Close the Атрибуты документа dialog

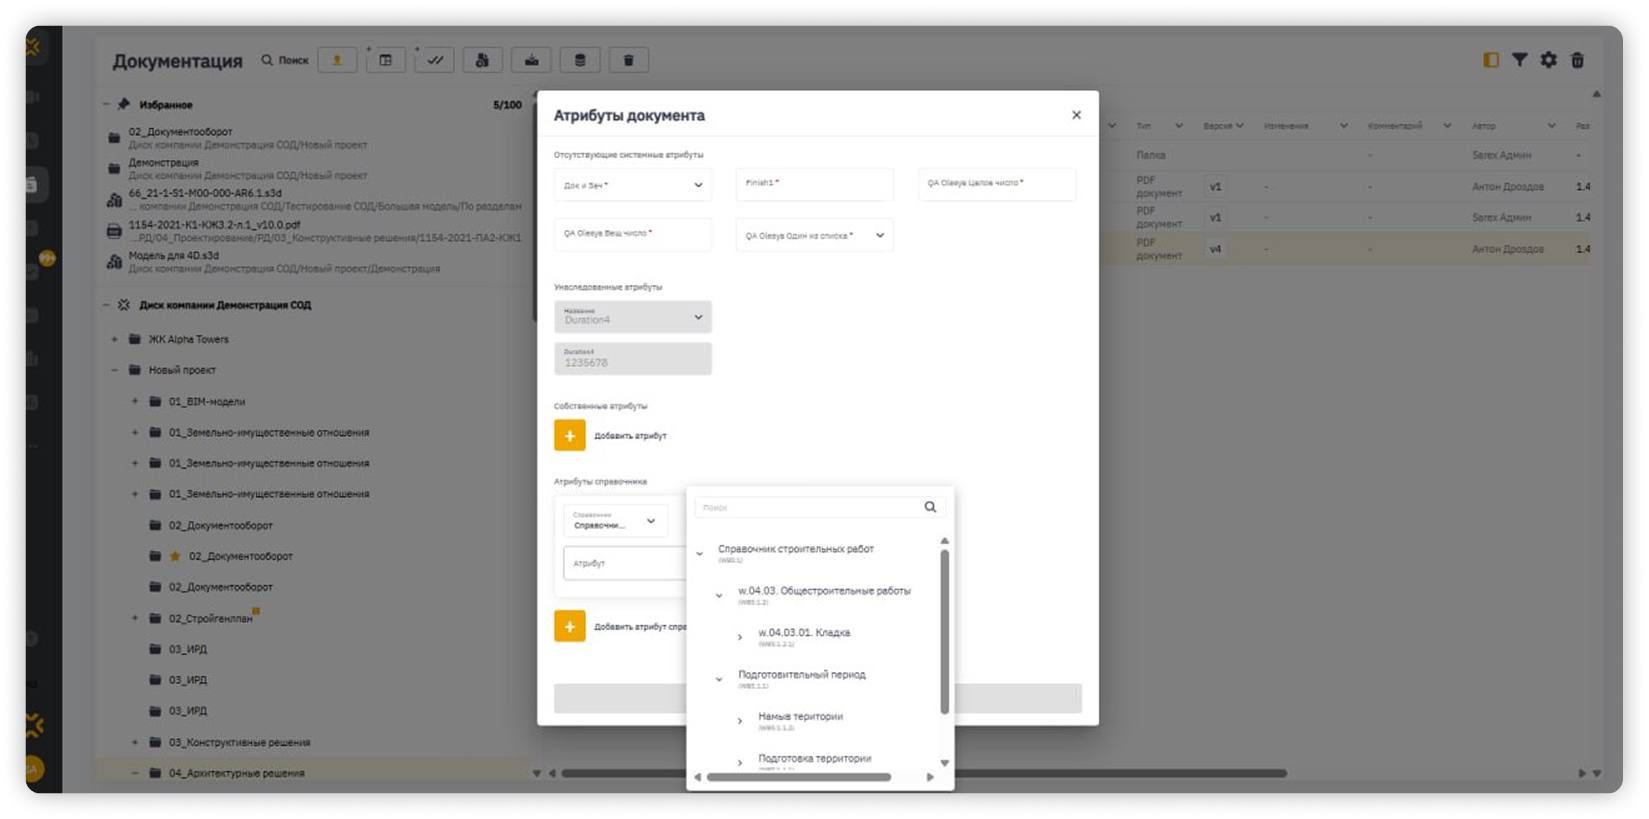tap(1076, 115)
